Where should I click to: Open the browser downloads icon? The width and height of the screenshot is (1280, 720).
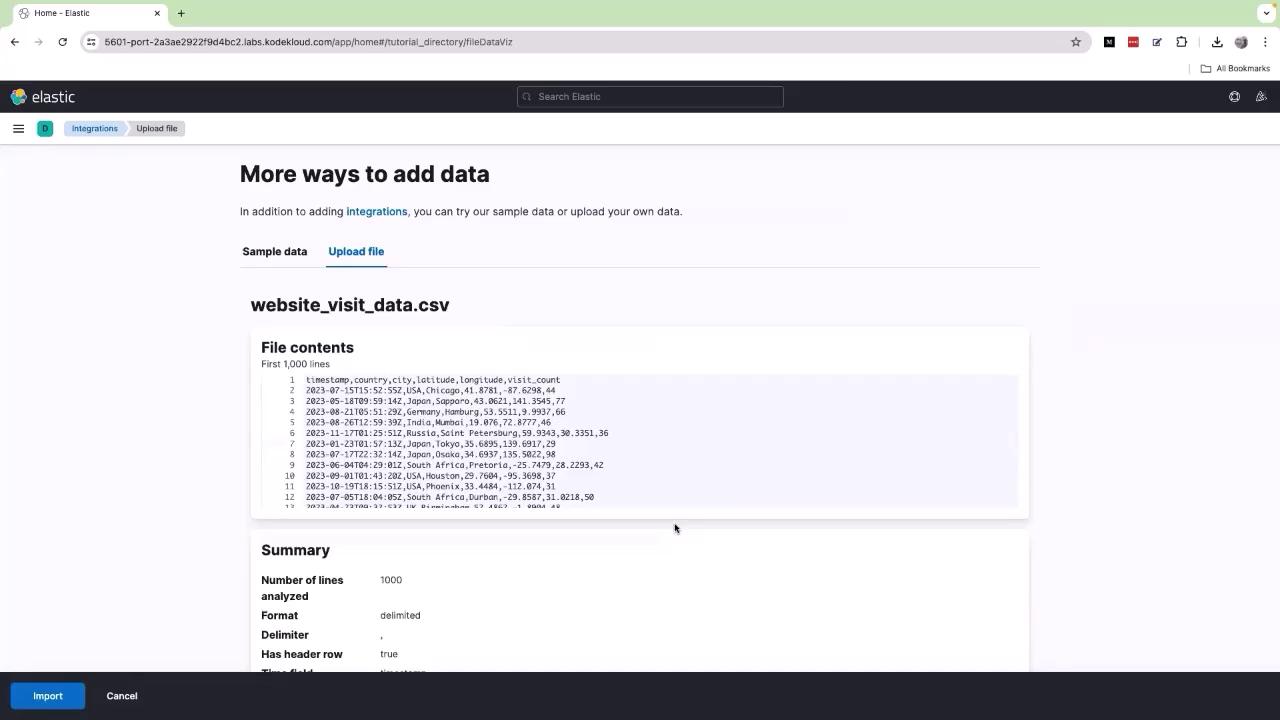click(1217, 42)
